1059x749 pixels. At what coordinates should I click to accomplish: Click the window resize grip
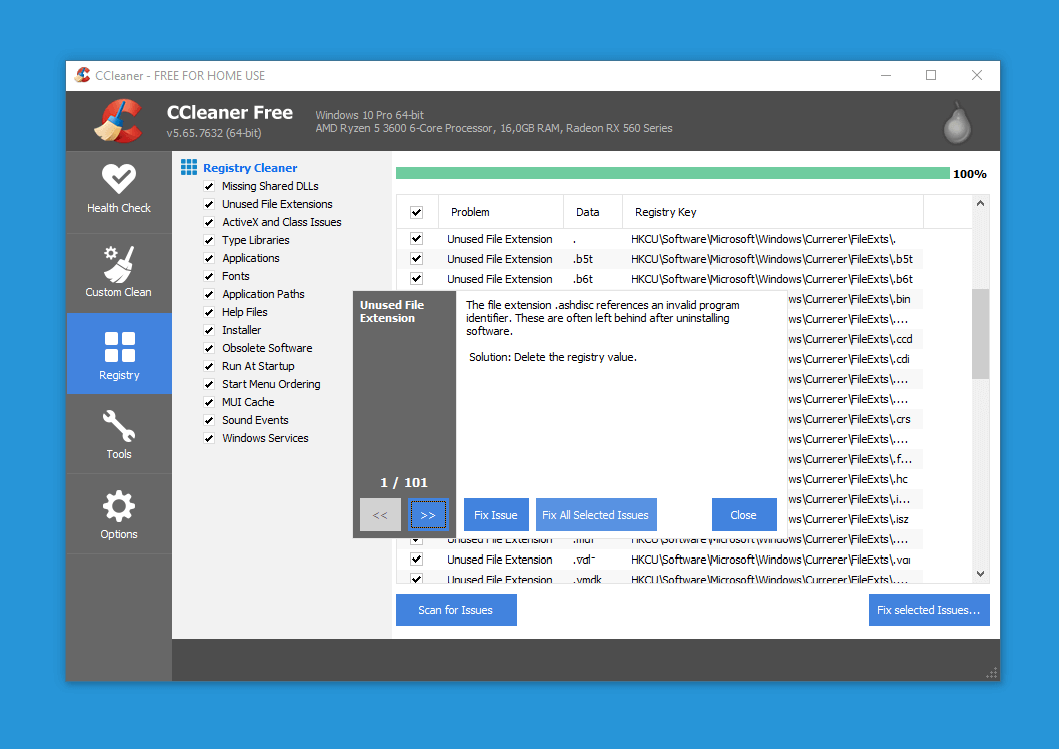tap(991, 673)
